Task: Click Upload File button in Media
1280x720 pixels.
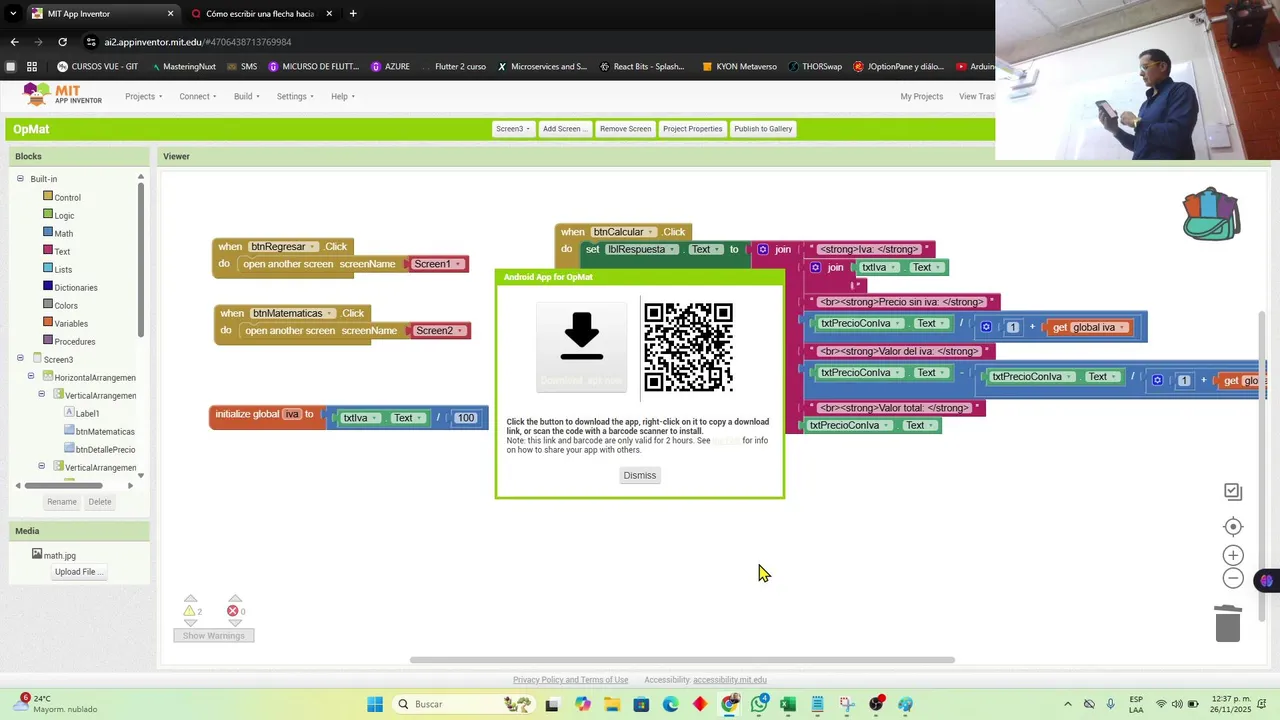Action: point(80,572)
